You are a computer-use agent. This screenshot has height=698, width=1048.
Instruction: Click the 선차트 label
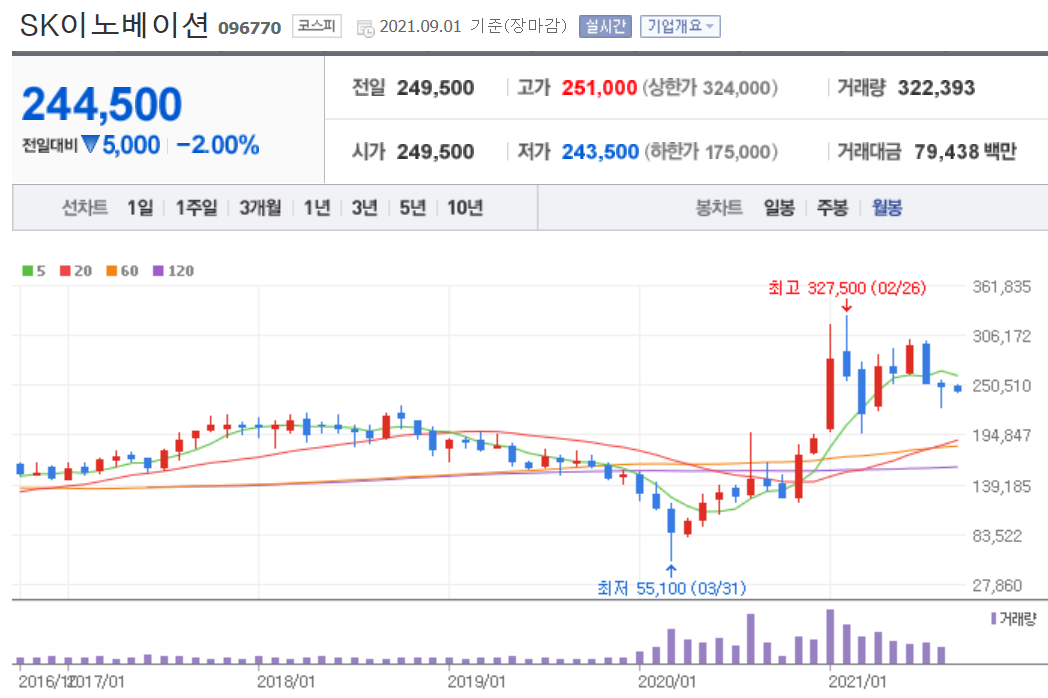[85, 208]
